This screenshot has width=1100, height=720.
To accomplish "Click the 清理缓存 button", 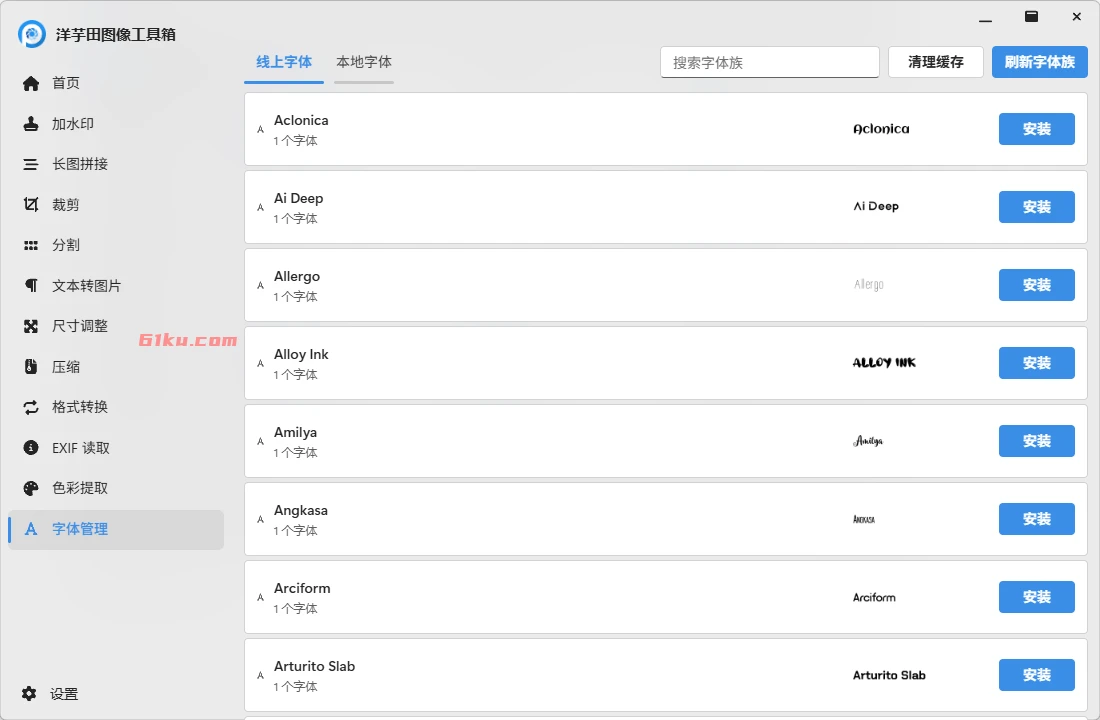I will coord(936,62).
